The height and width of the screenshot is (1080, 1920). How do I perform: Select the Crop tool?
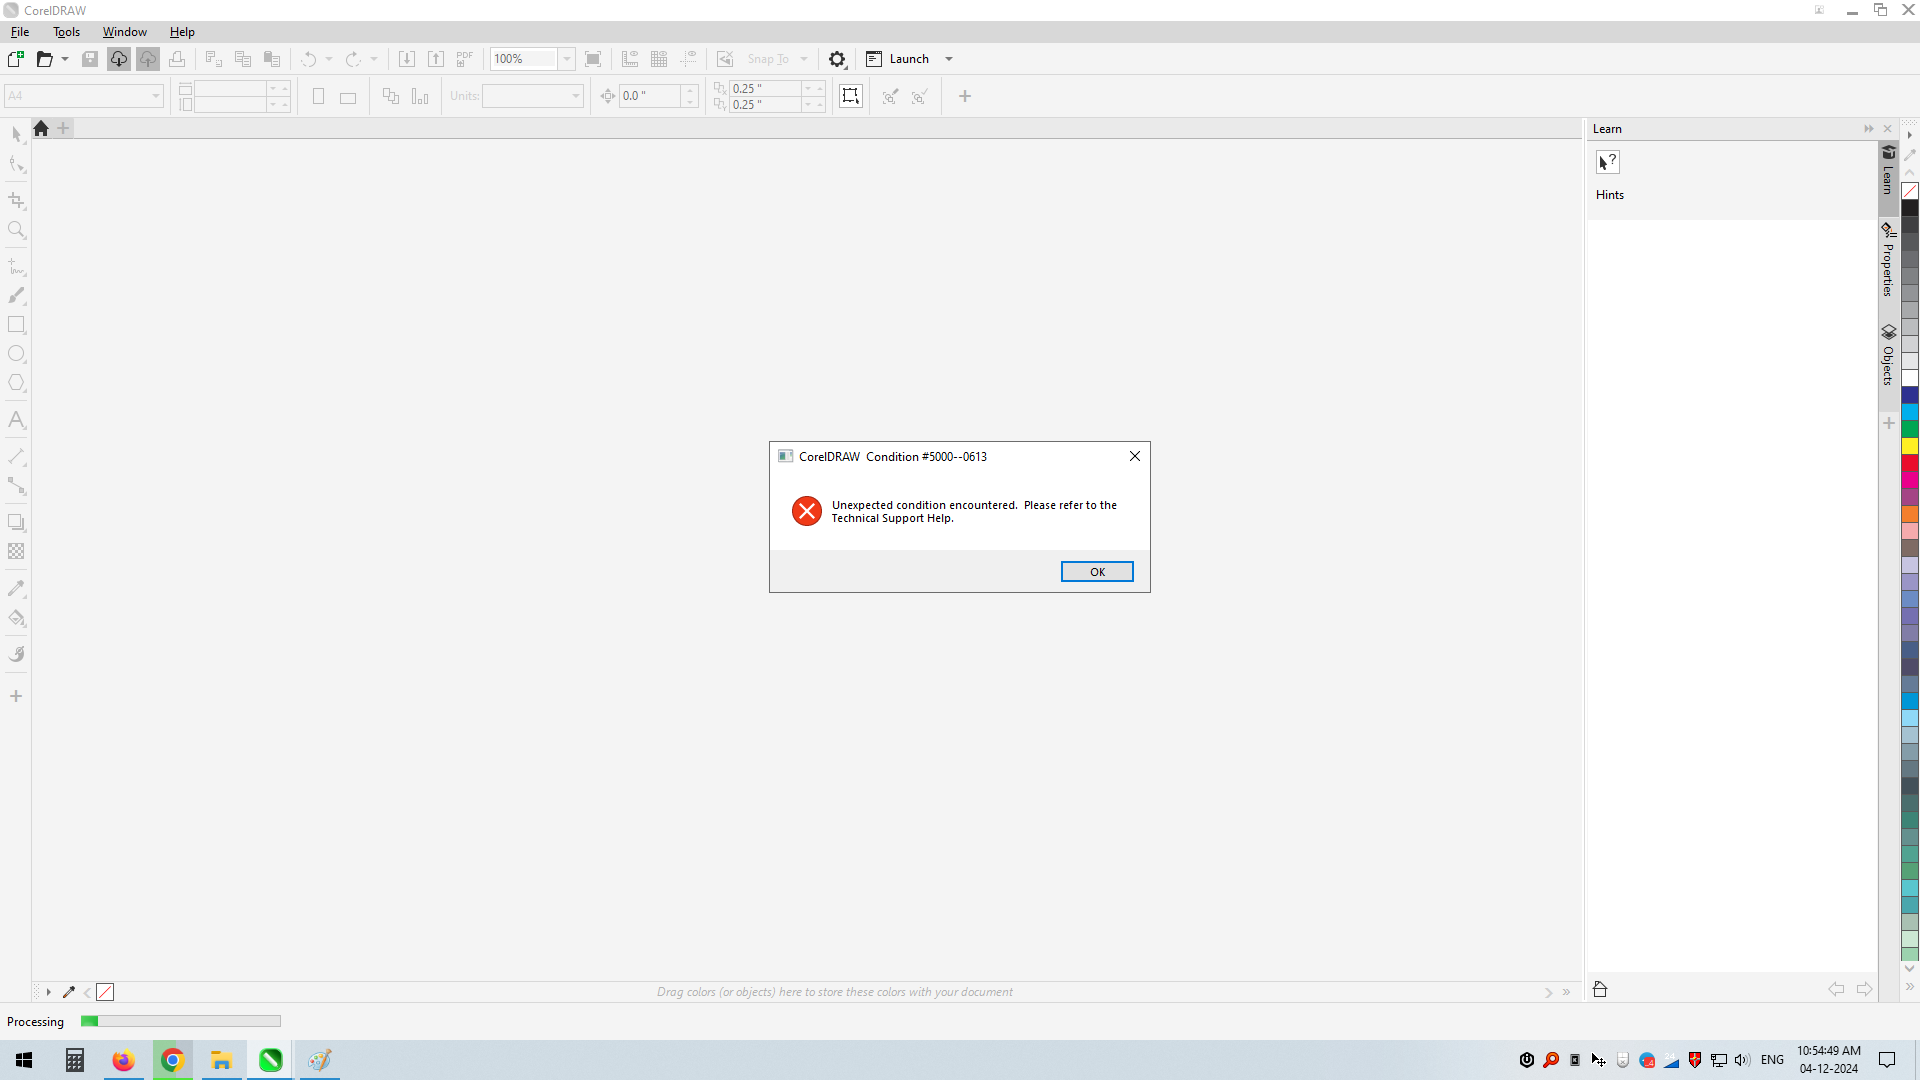click(x=16, y=201)
